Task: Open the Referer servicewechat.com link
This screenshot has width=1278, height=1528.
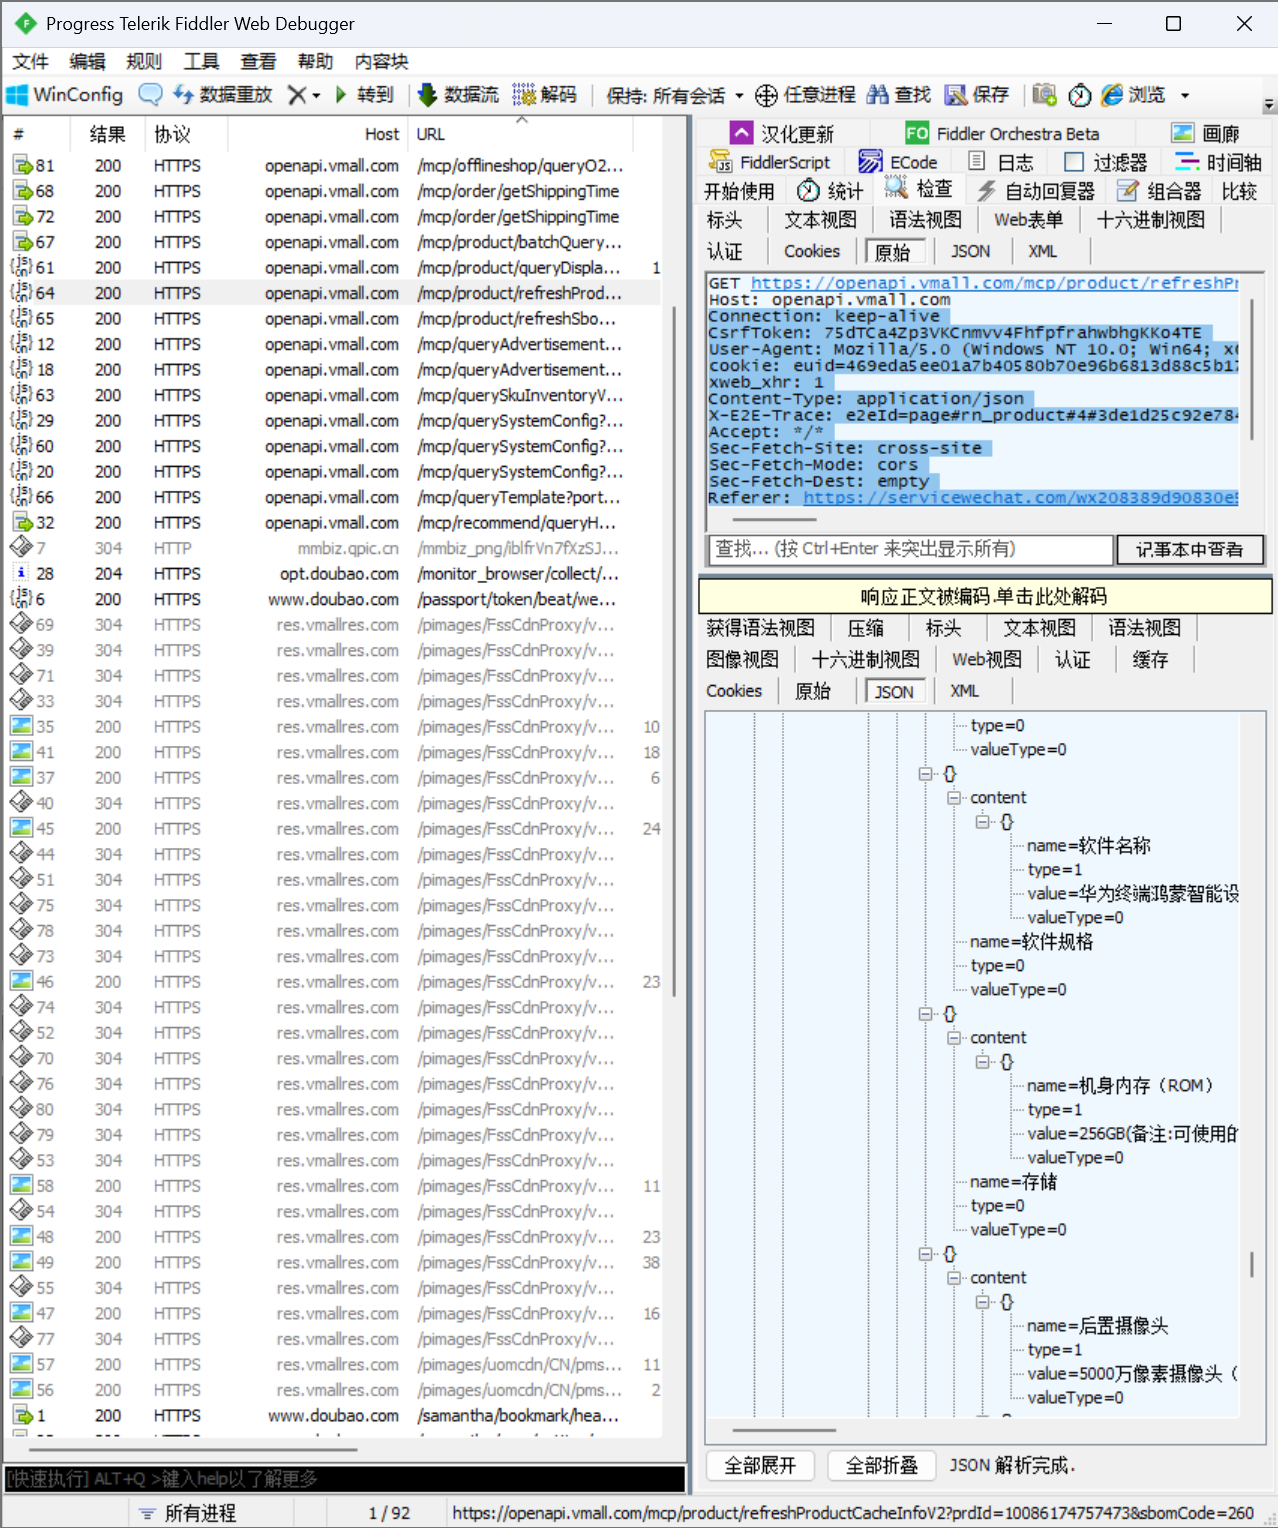Action: pos(1021,497)
